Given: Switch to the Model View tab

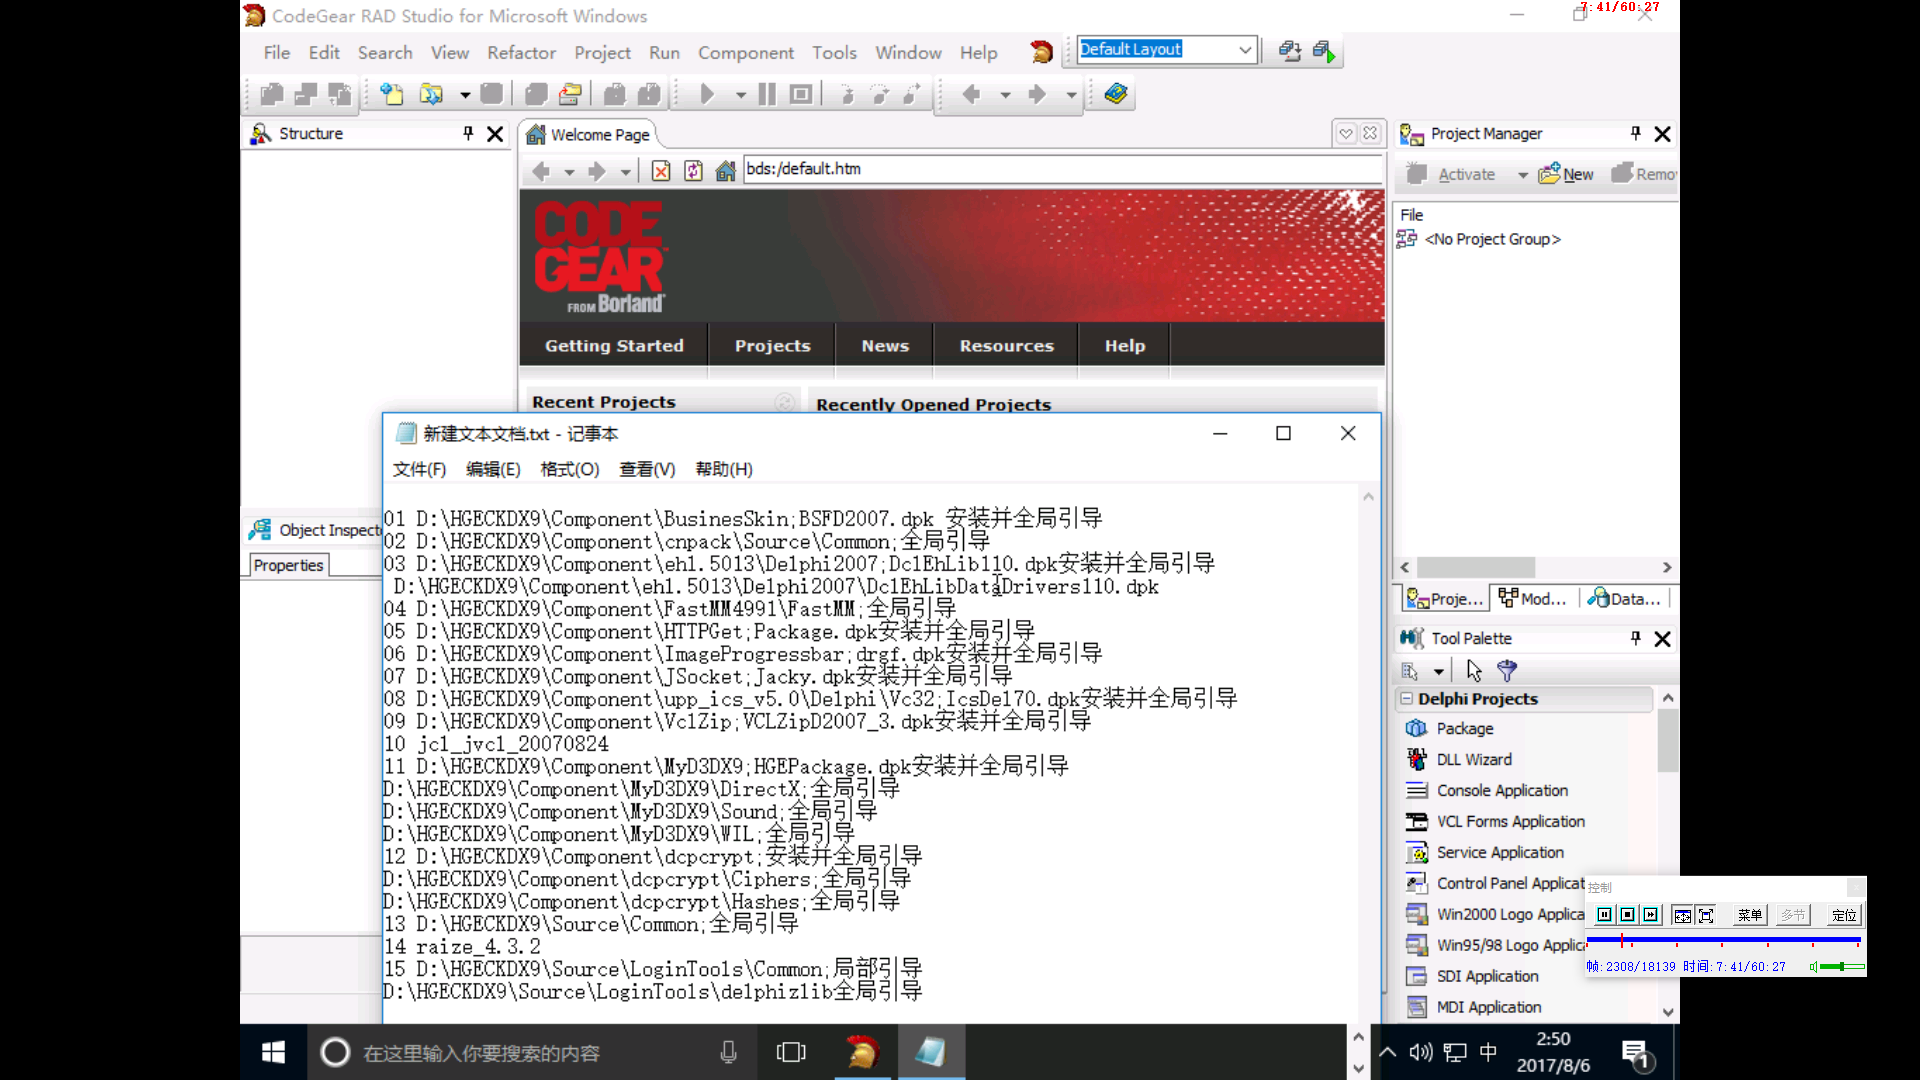Looking at the screenshot, I should tap(1533, 598).
